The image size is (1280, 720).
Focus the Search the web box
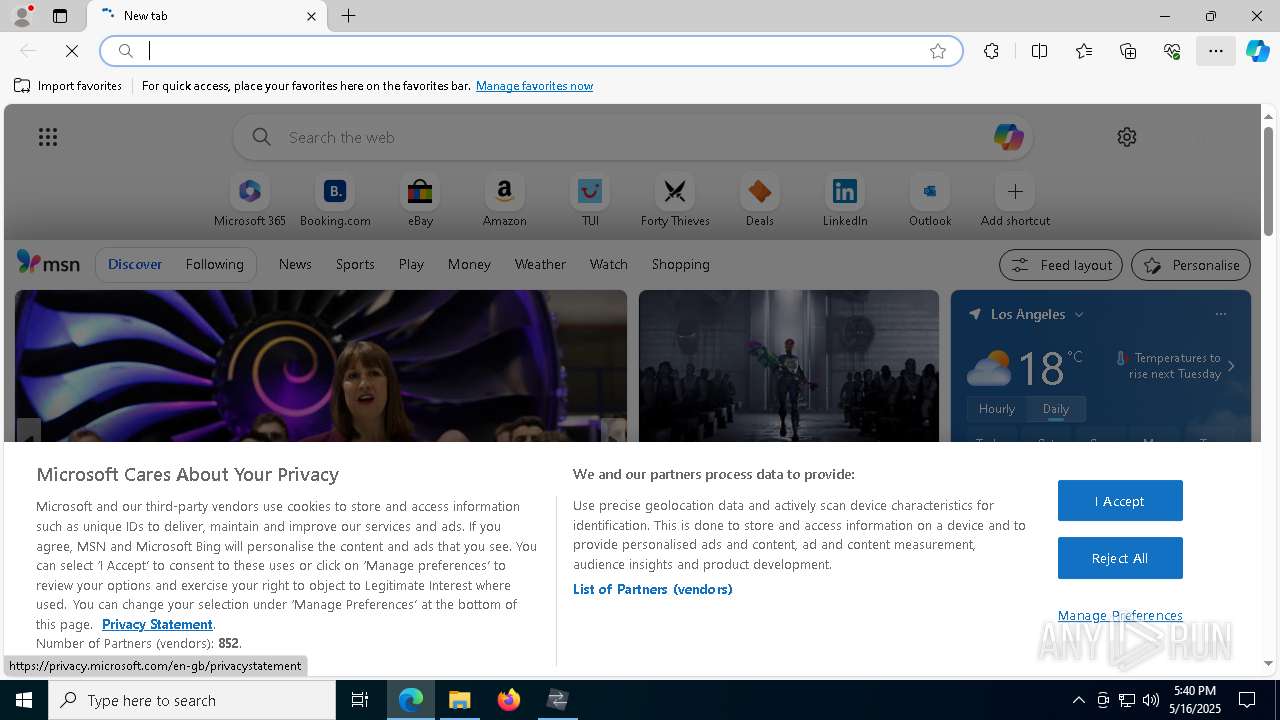[633, 137]
